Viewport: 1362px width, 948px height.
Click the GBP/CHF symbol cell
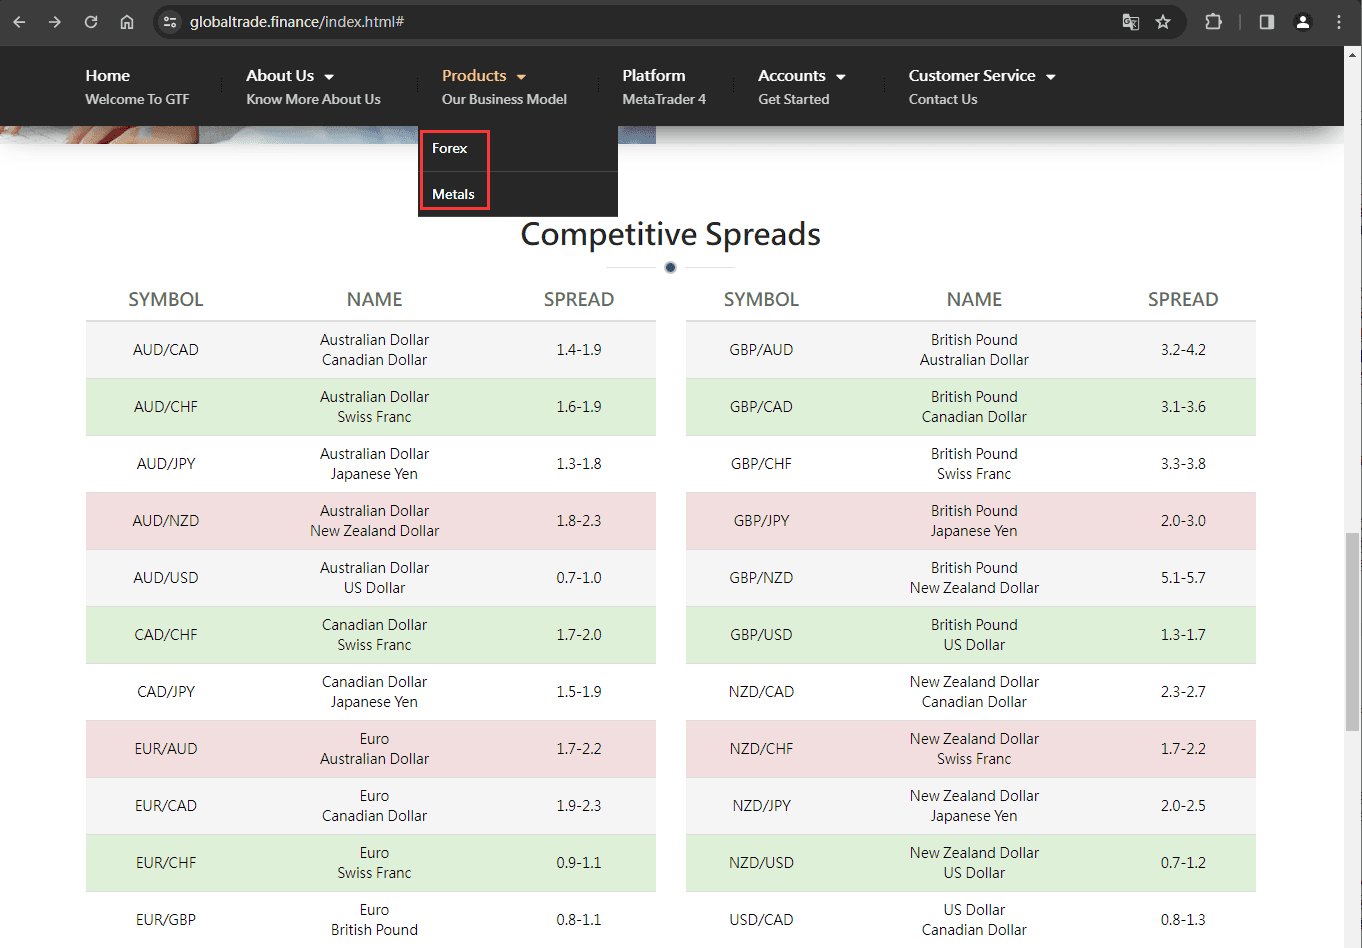pos(761,464)
